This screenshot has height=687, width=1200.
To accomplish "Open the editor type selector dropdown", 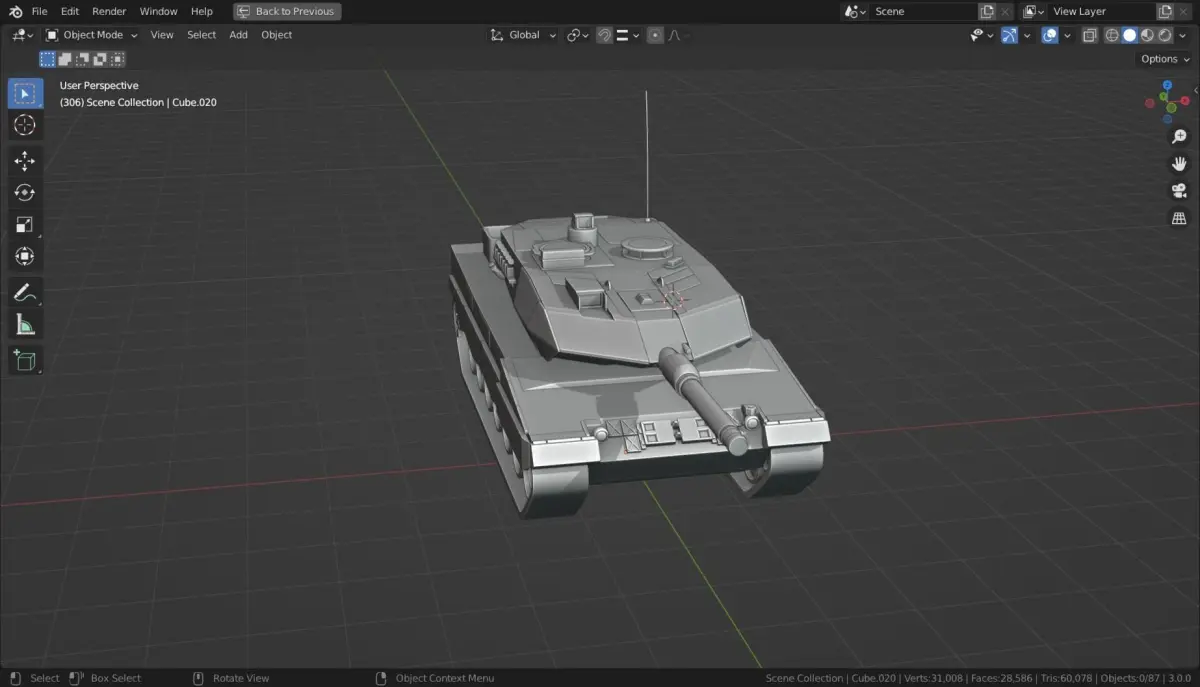I will coord(22,35).
